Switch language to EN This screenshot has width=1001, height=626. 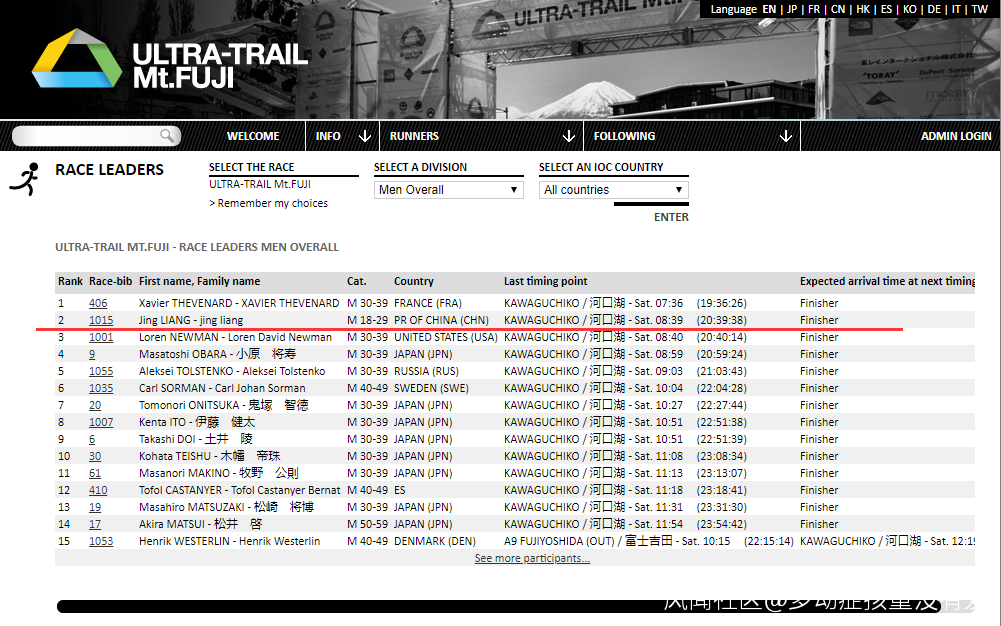tap(769, 9)
